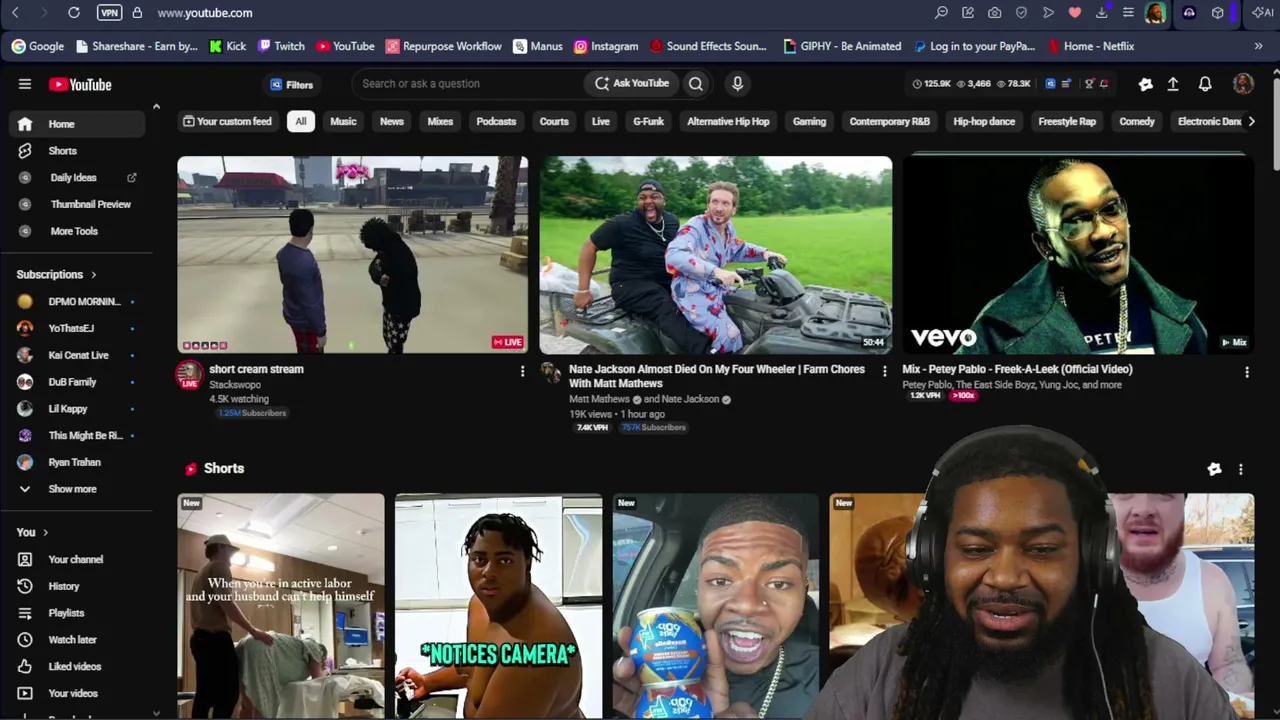
Task: Select the Podcasts filter chip
Action: point(496,122)
